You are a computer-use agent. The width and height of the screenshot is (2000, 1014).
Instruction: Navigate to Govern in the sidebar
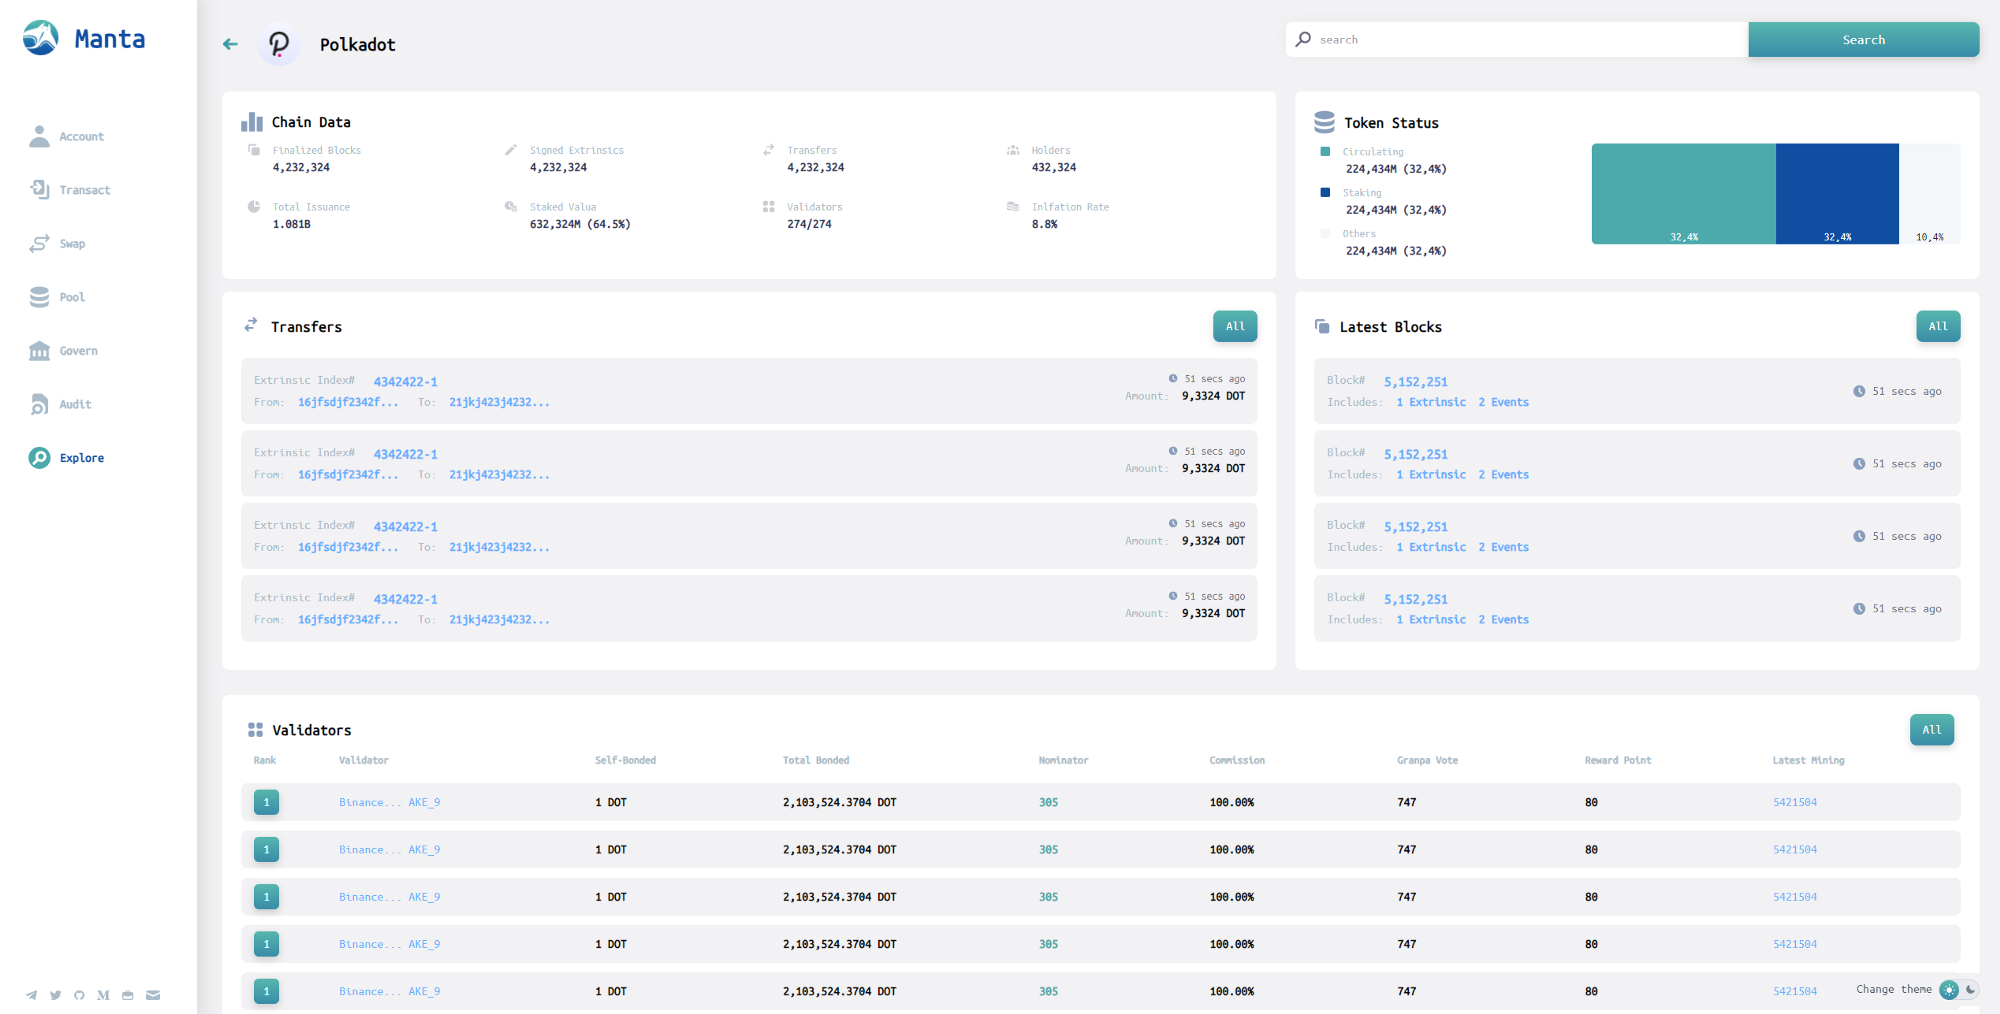coord(63,351)
